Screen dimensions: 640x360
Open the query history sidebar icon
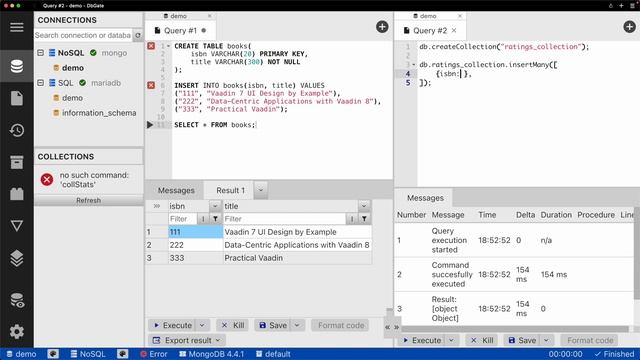pos(17,130)
